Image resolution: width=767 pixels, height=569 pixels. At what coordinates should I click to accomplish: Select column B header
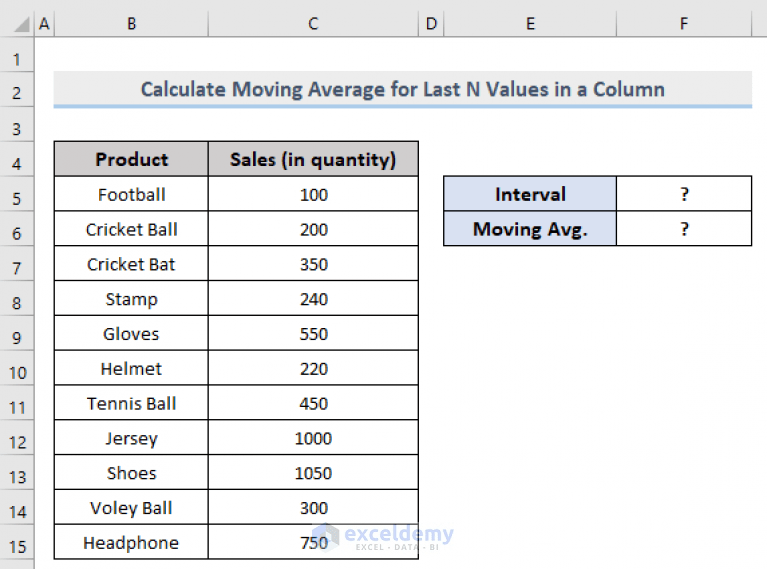(131, 23)
